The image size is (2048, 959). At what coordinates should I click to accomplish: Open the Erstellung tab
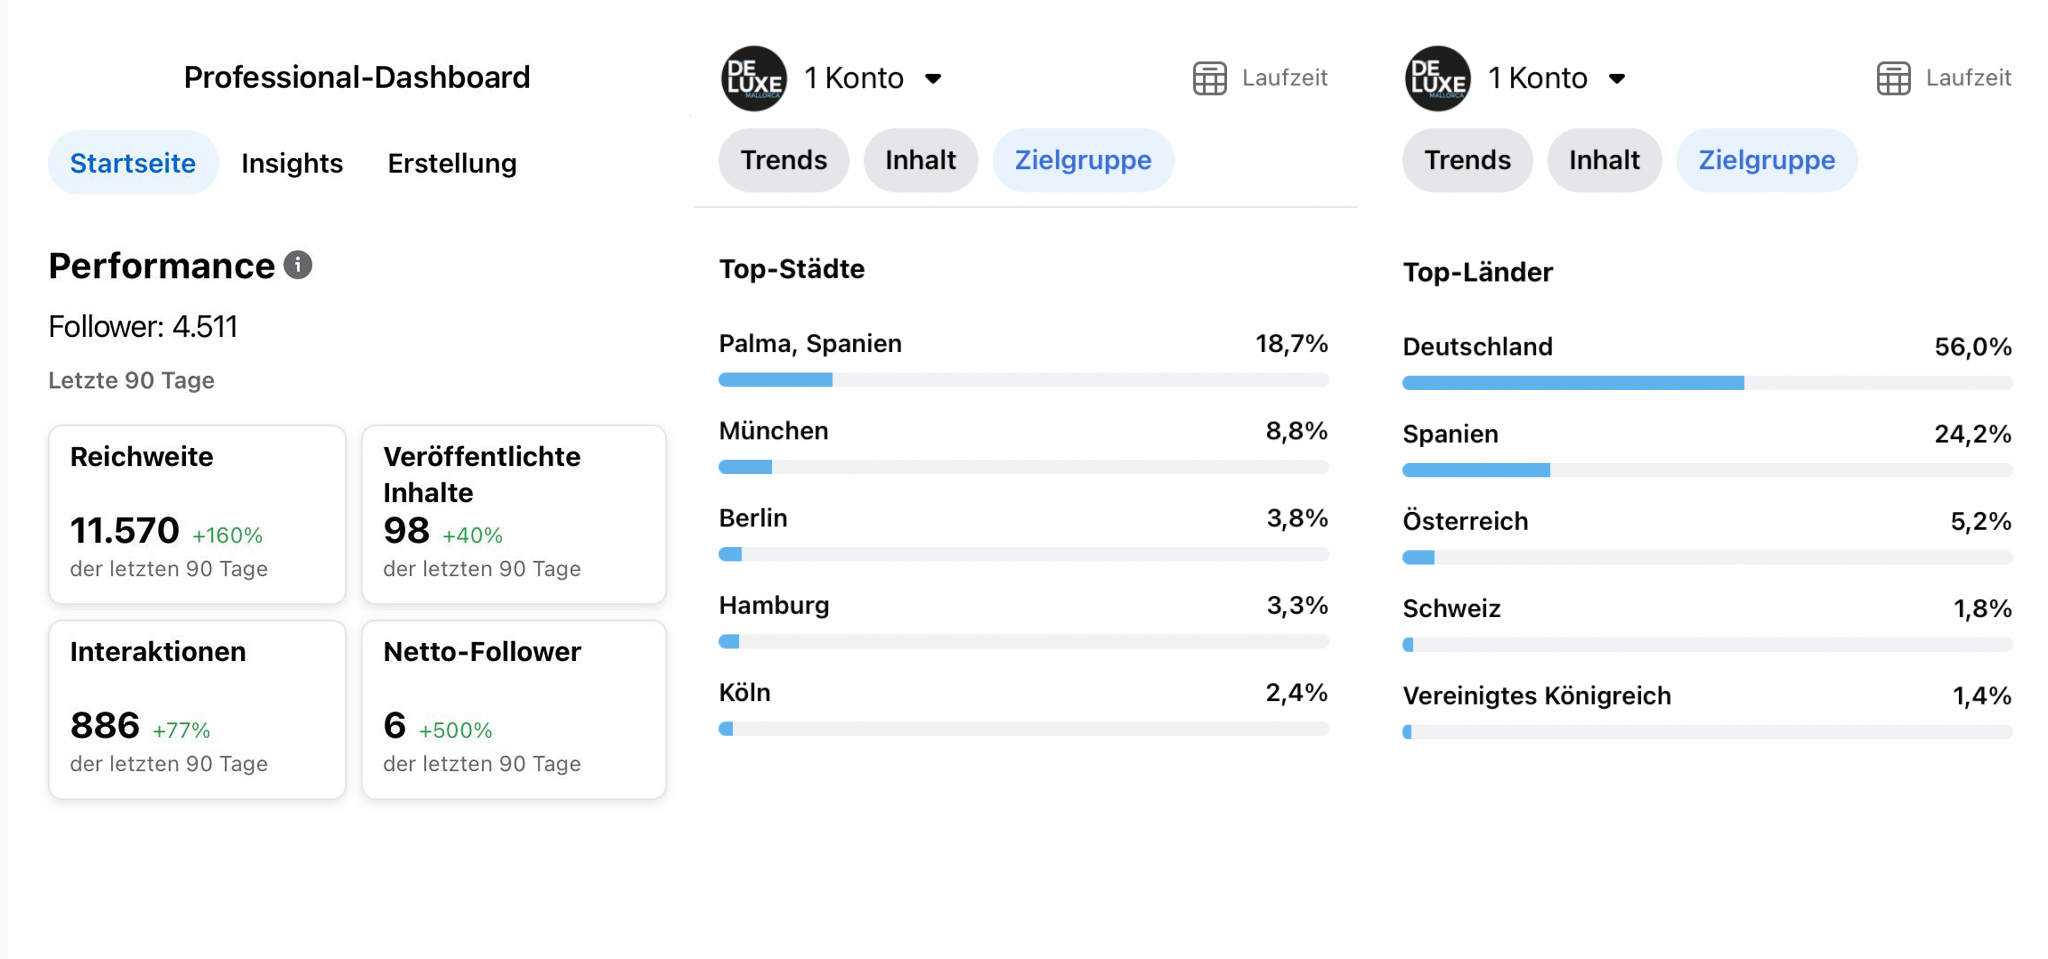(x=452, y=163)
